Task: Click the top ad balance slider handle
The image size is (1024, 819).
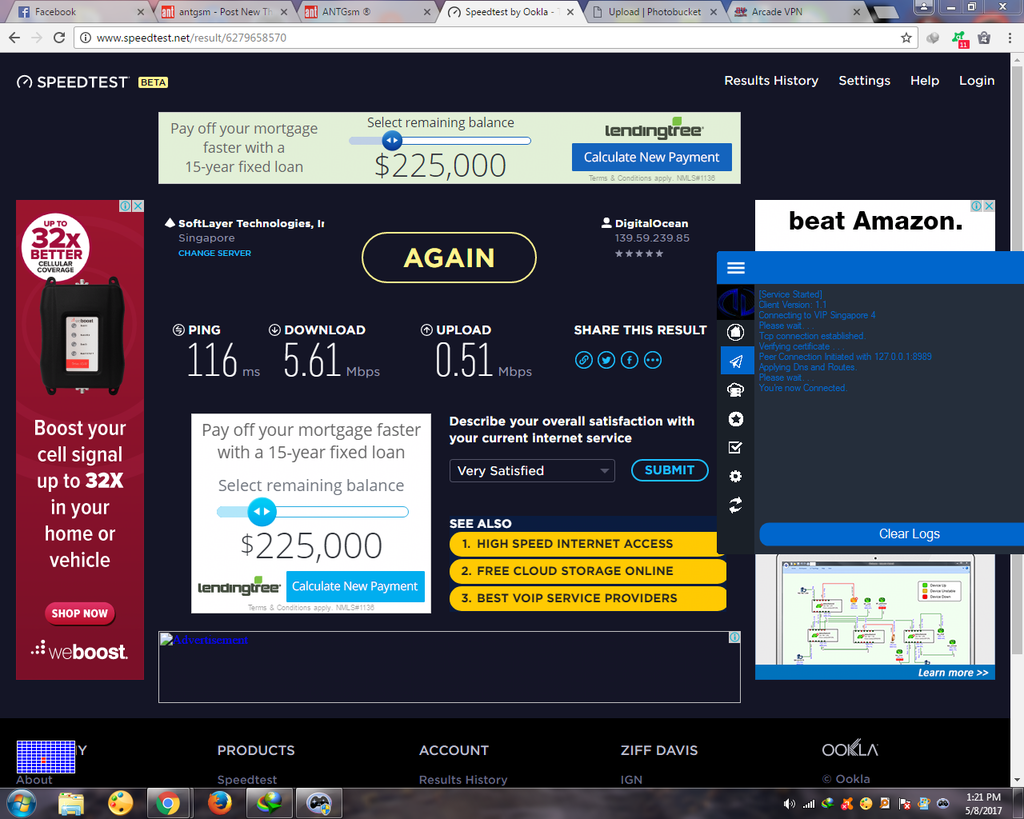Action: click(x=392, y=141)
